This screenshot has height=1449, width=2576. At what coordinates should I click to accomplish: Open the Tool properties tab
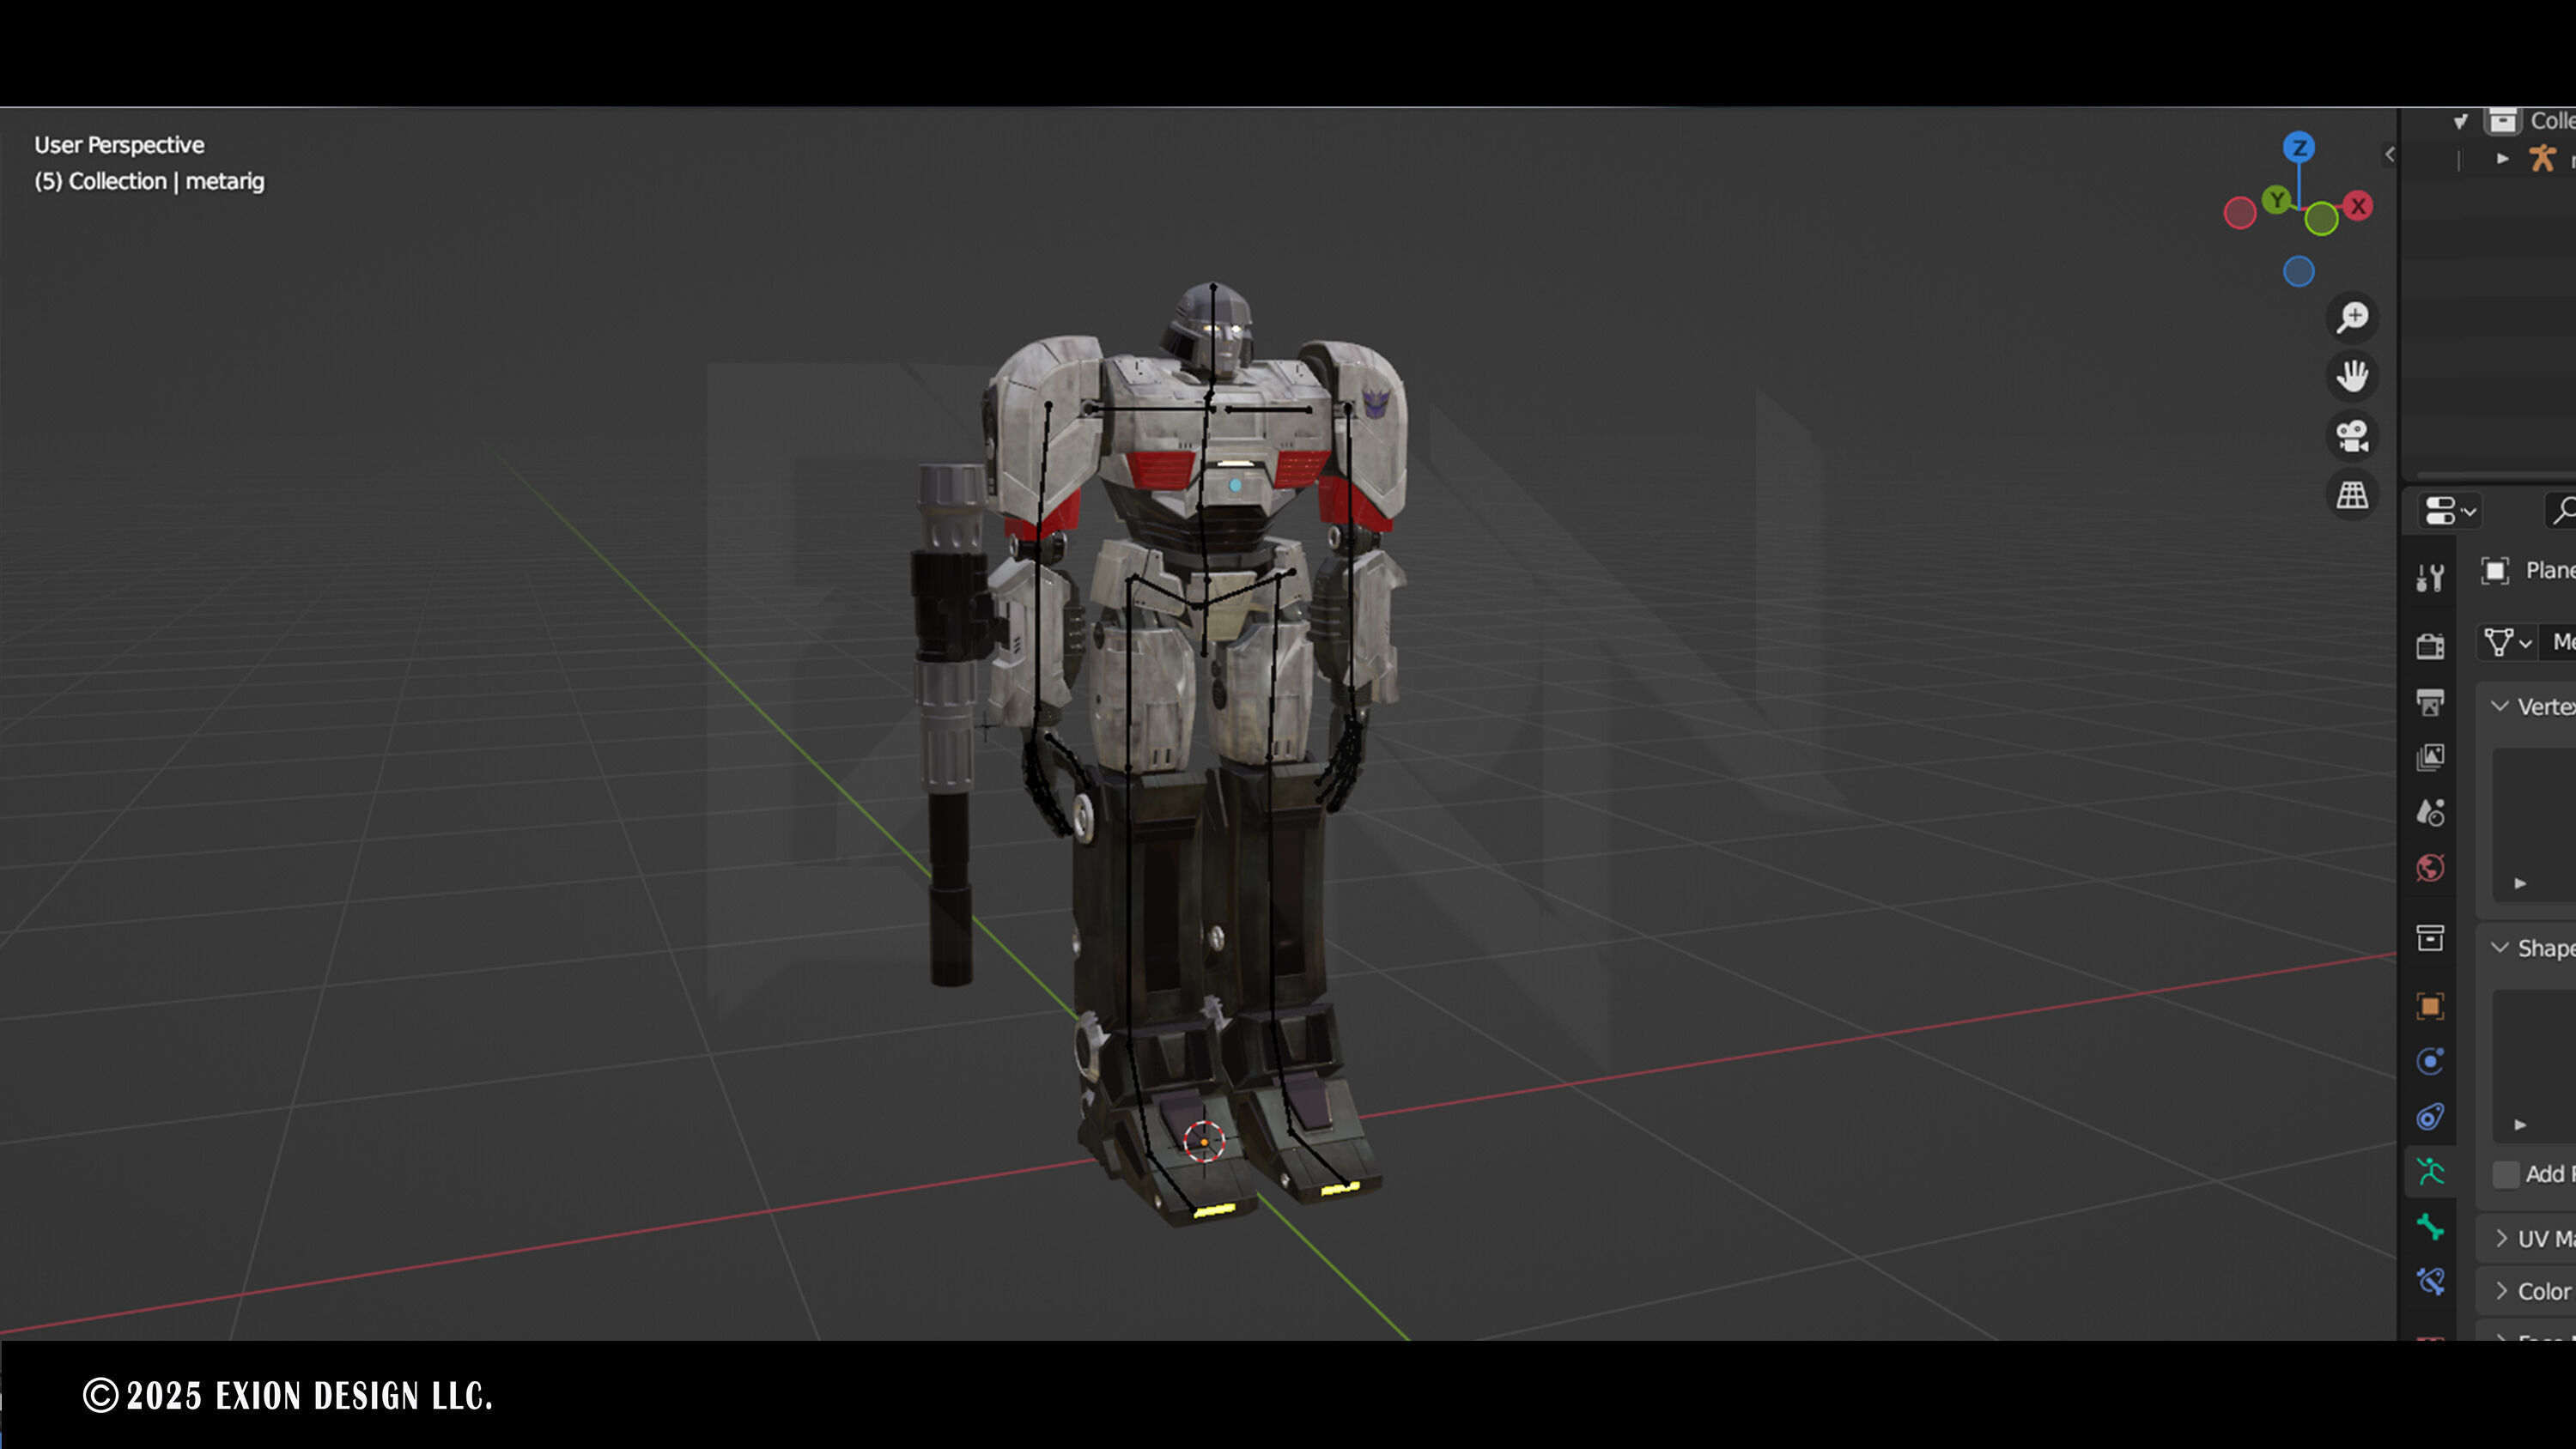2430,578
